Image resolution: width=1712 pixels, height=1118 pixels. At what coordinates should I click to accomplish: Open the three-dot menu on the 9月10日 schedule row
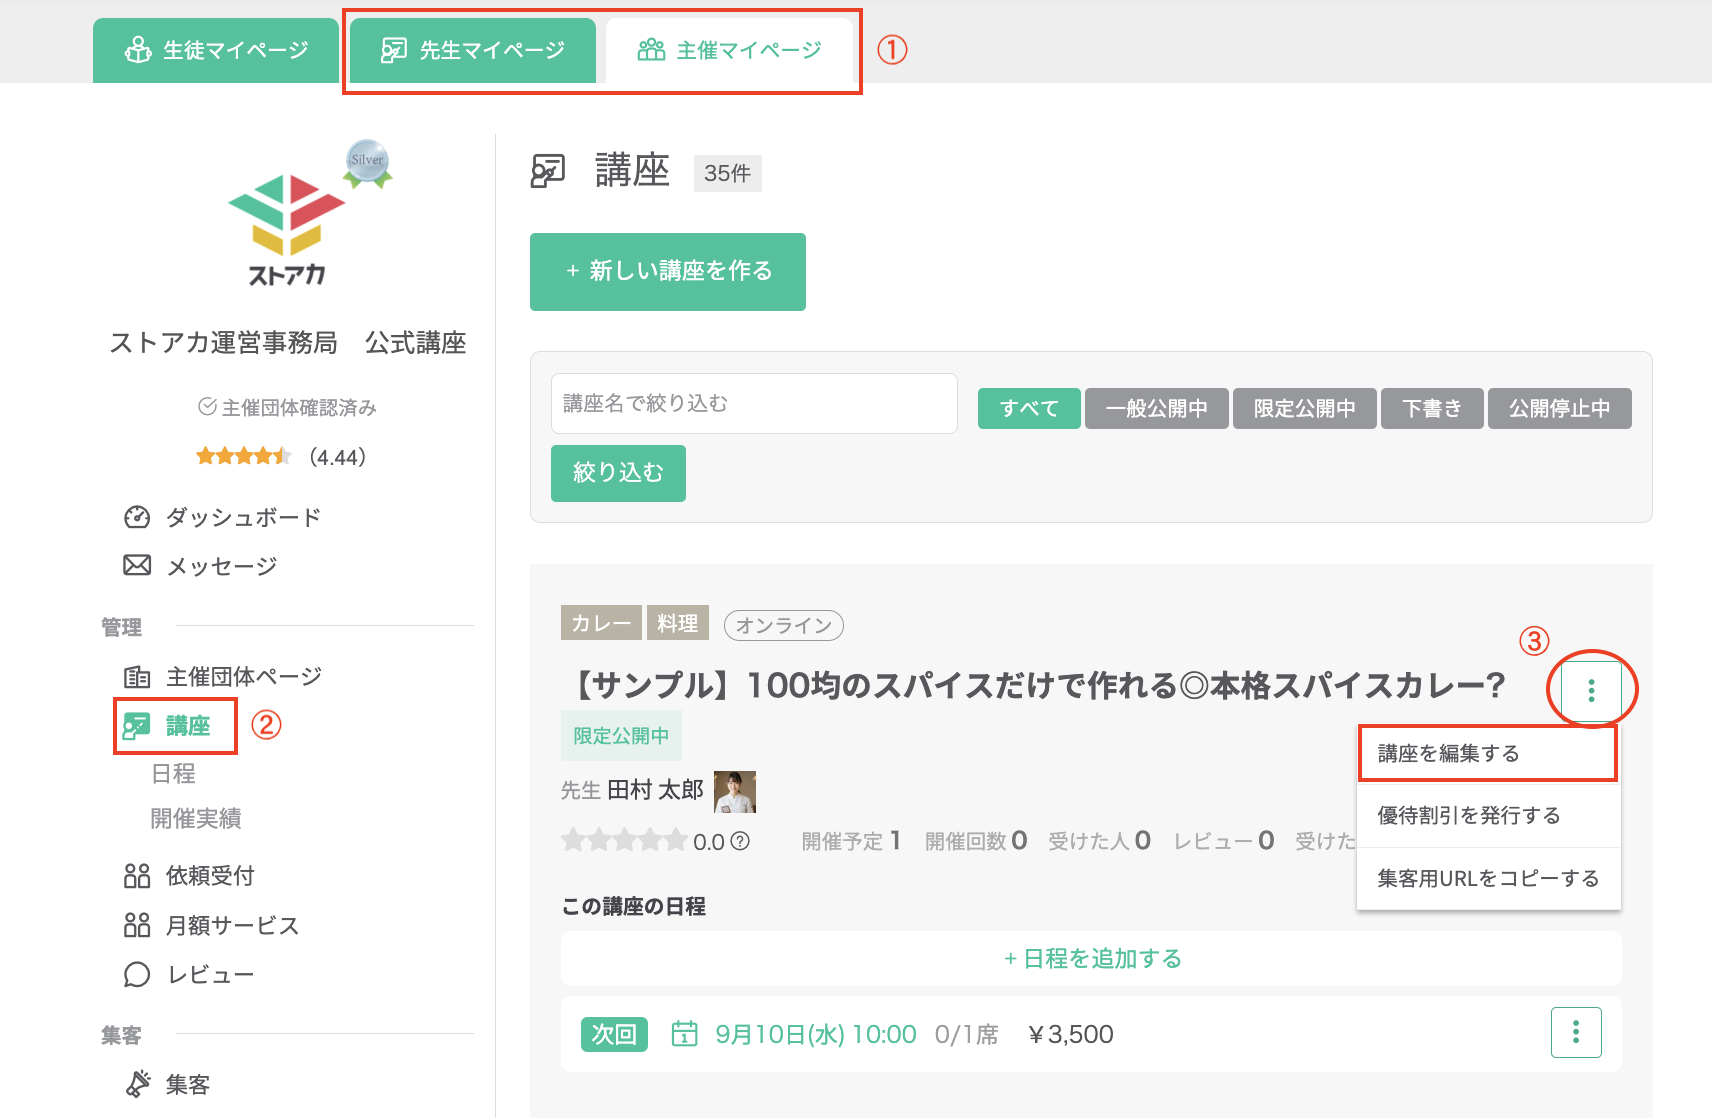tap(1576, 1032)
